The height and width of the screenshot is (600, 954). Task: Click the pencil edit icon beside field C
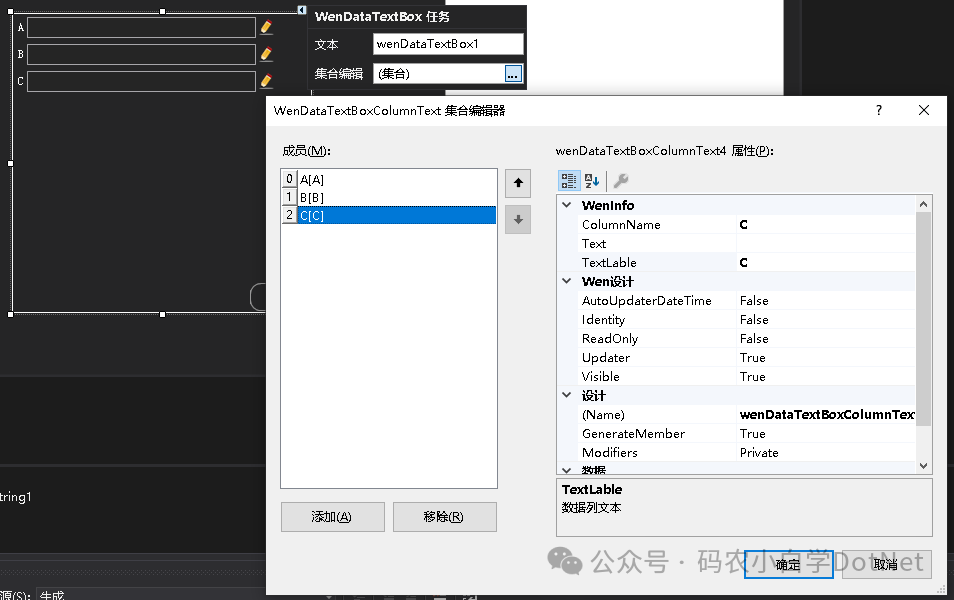[266, 82]
